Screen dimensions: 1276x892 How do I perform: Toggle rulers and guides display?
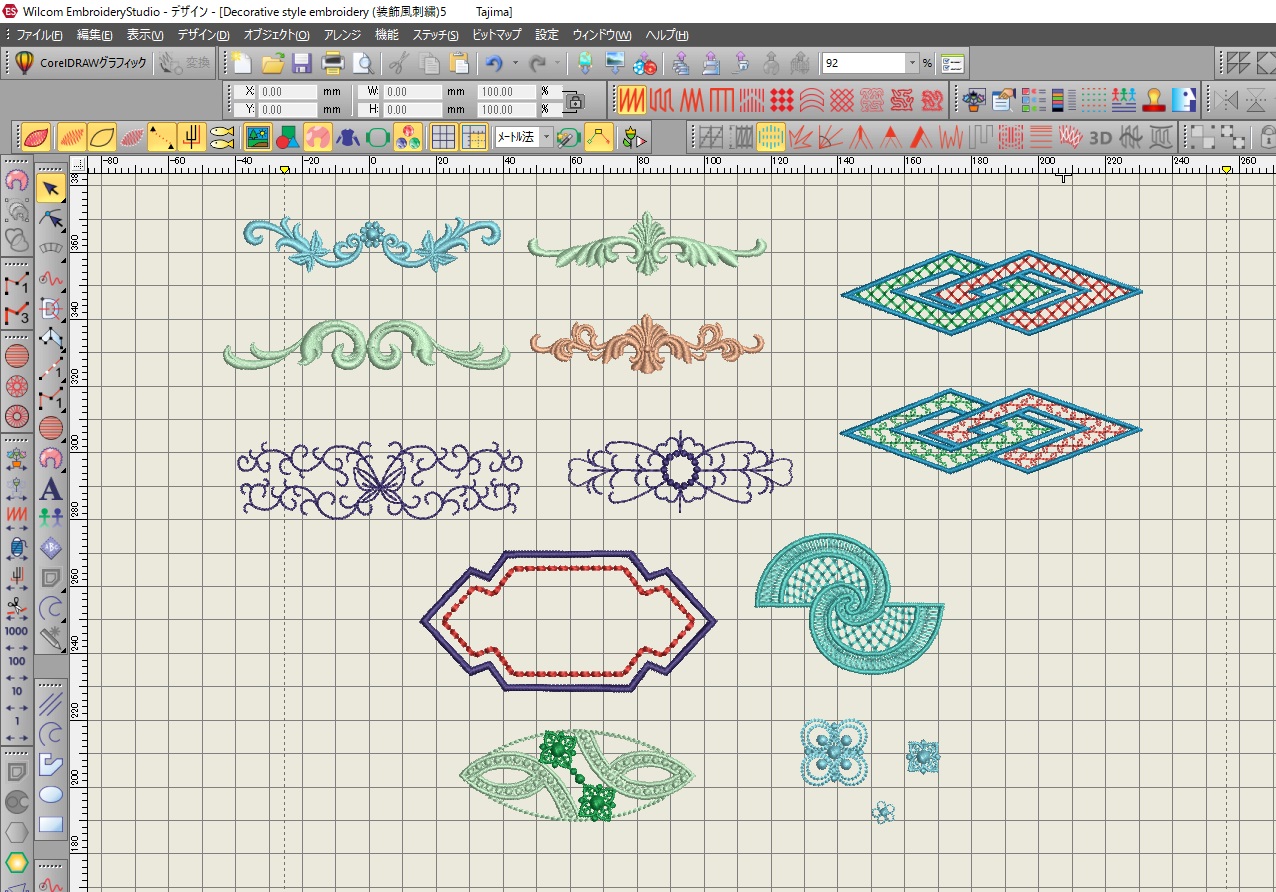click(x=474, y=137)
